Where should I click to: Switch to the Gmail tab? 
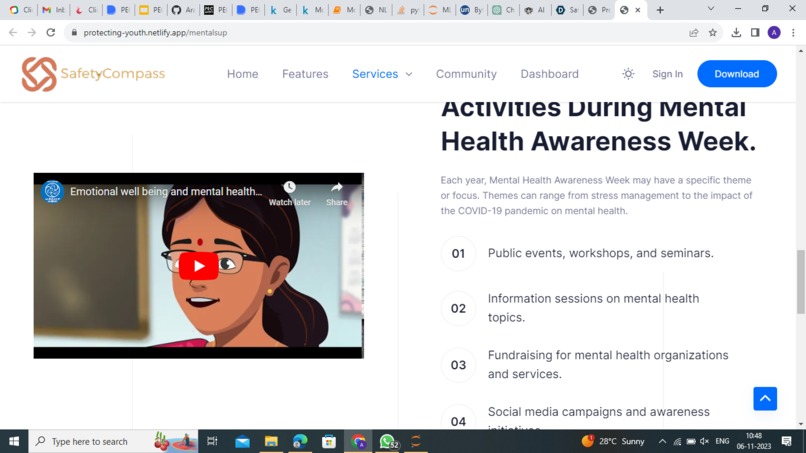(x=53, y=10)
